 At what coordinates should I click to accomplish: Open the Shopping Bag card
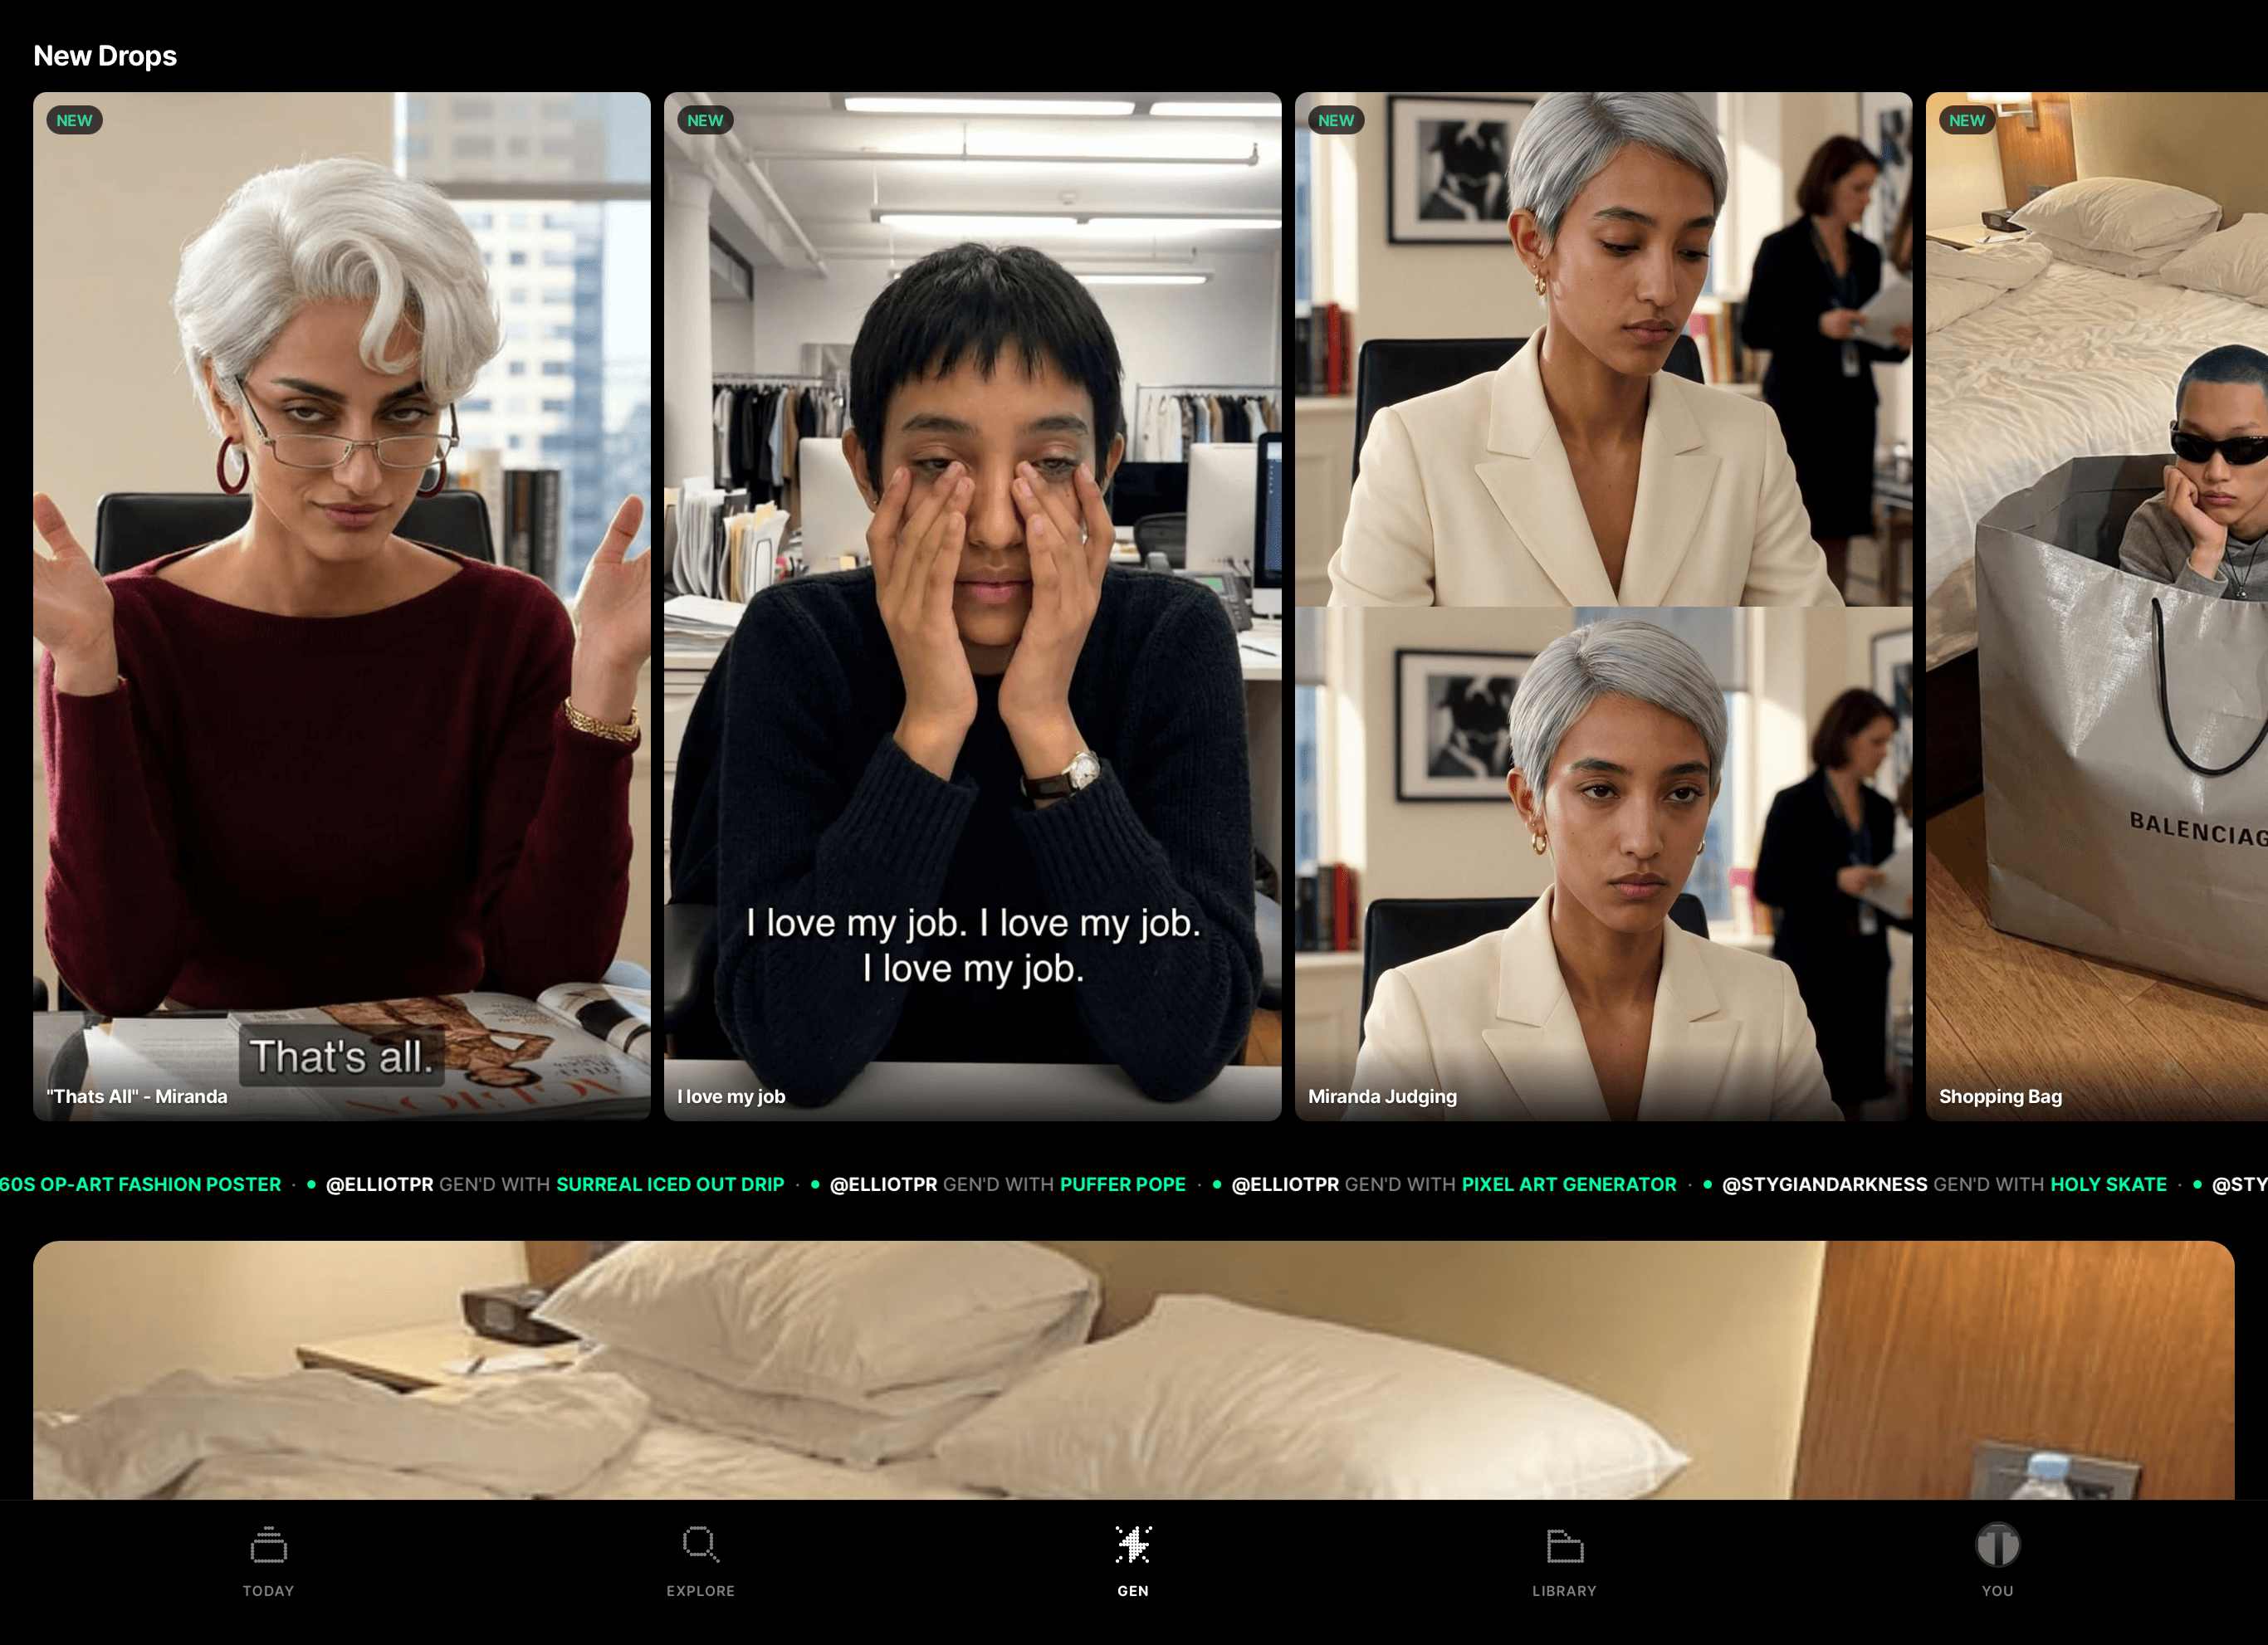point(2097,606)
